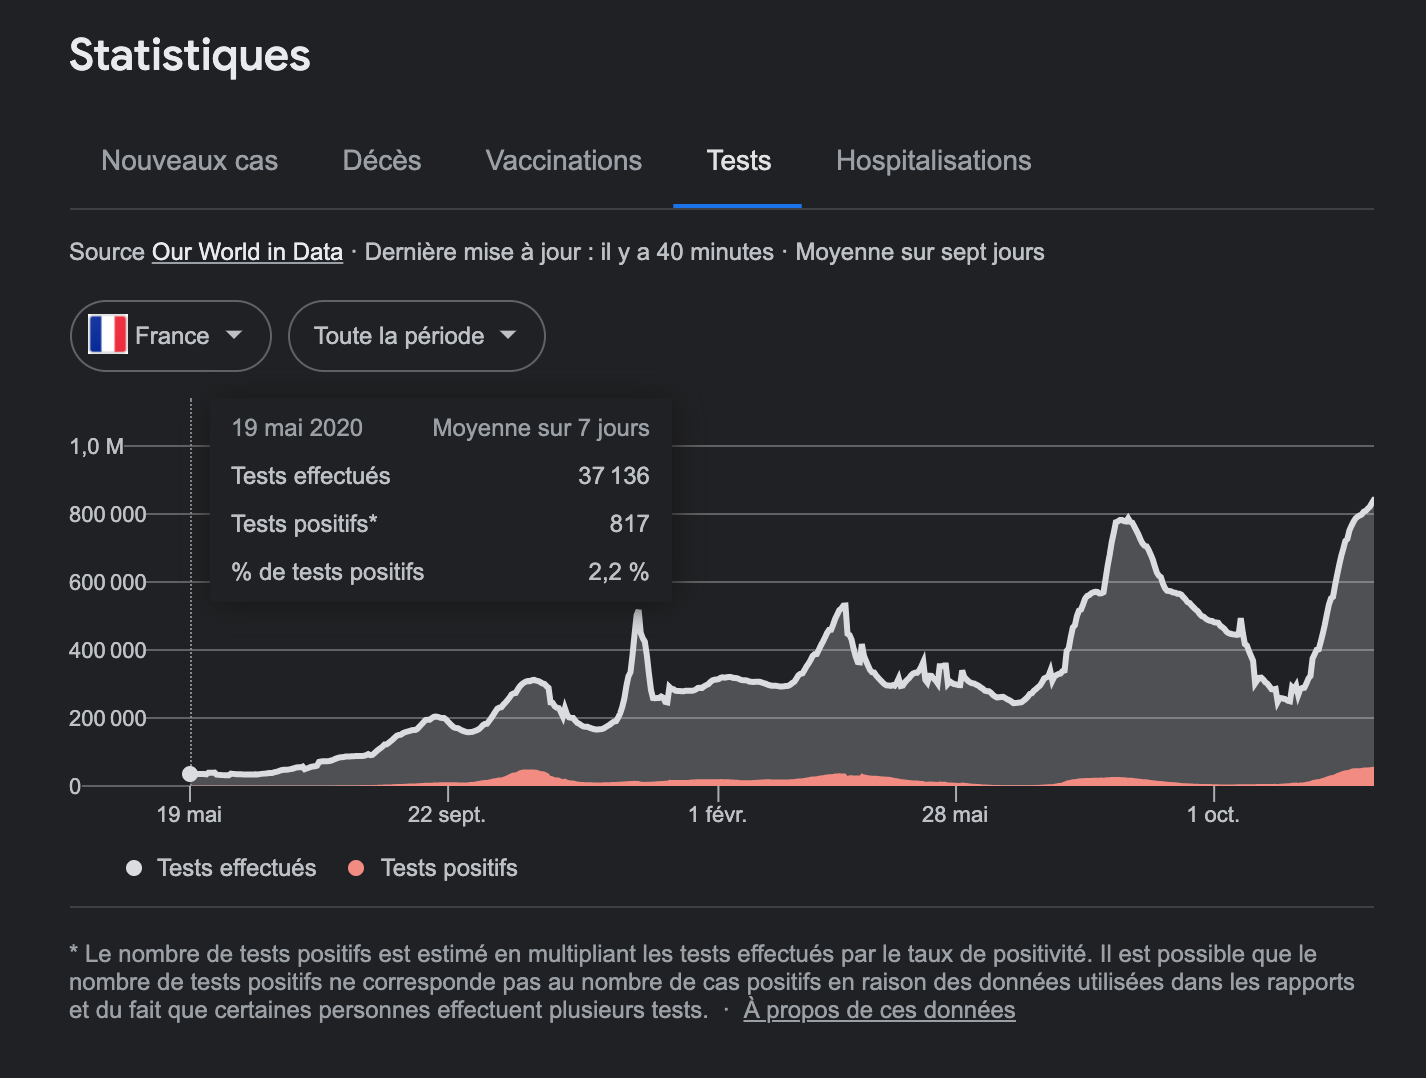Click the white Tests effectués legend dot
The image size is (1426, 1078).
coord(134,868)
